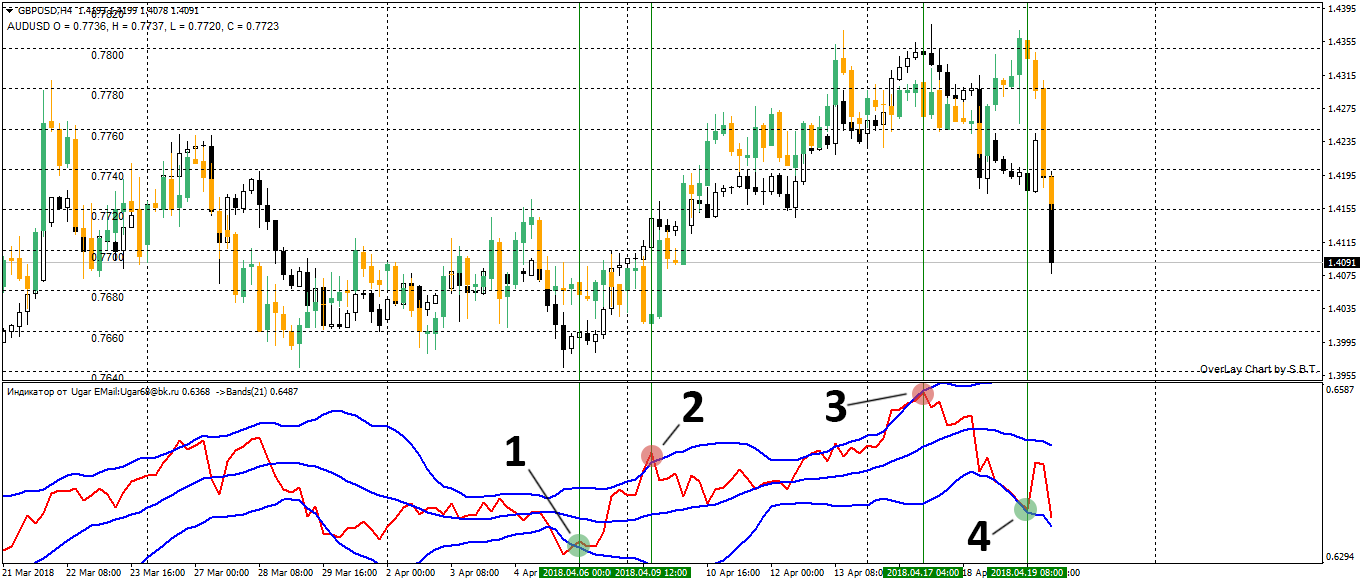Click the 0.7800 AUDUSD overlay level label
This screenshot has width=1362, height=584.
[x=109, y=55]
